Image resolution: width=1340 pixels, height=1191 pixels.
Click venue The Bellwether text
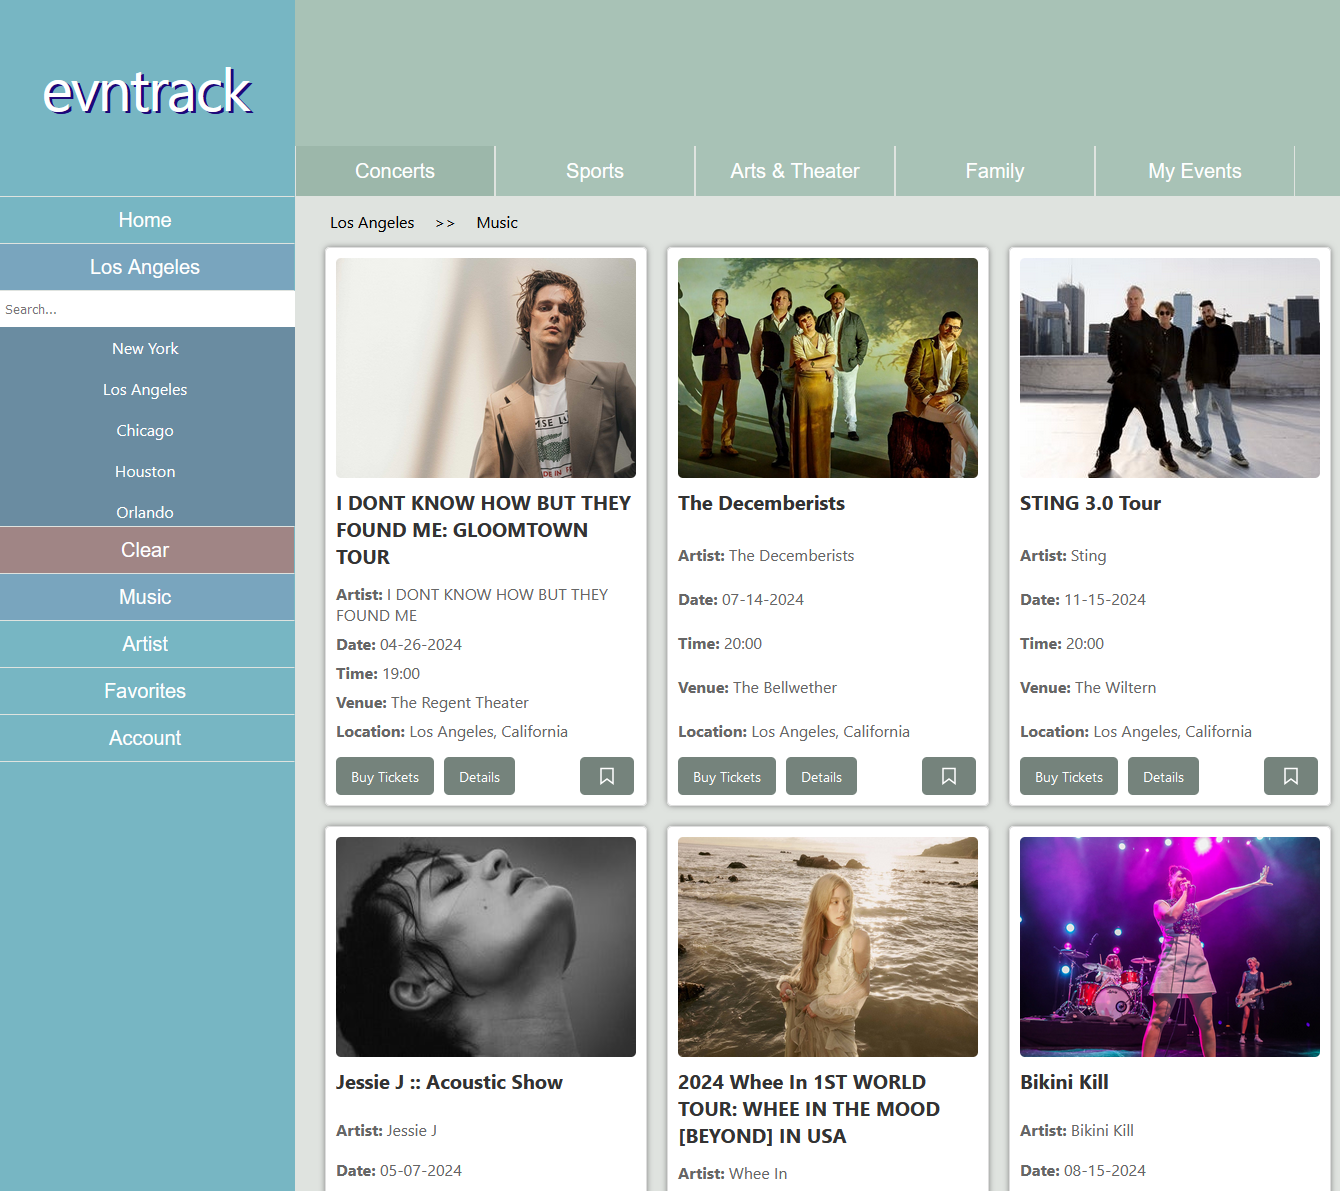[785, 688]
